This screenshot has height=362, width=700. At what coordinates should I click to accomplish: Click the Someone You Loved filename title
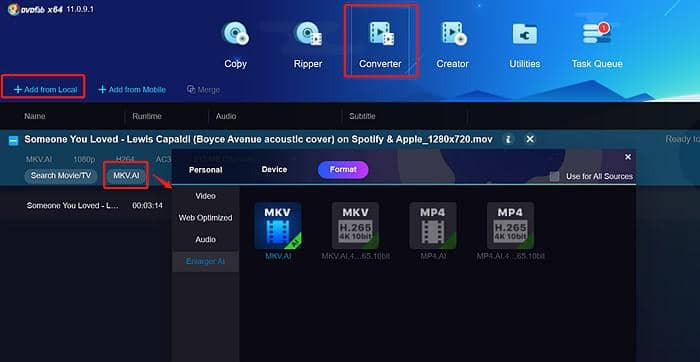pyautogui.click(x=258, y=139)
